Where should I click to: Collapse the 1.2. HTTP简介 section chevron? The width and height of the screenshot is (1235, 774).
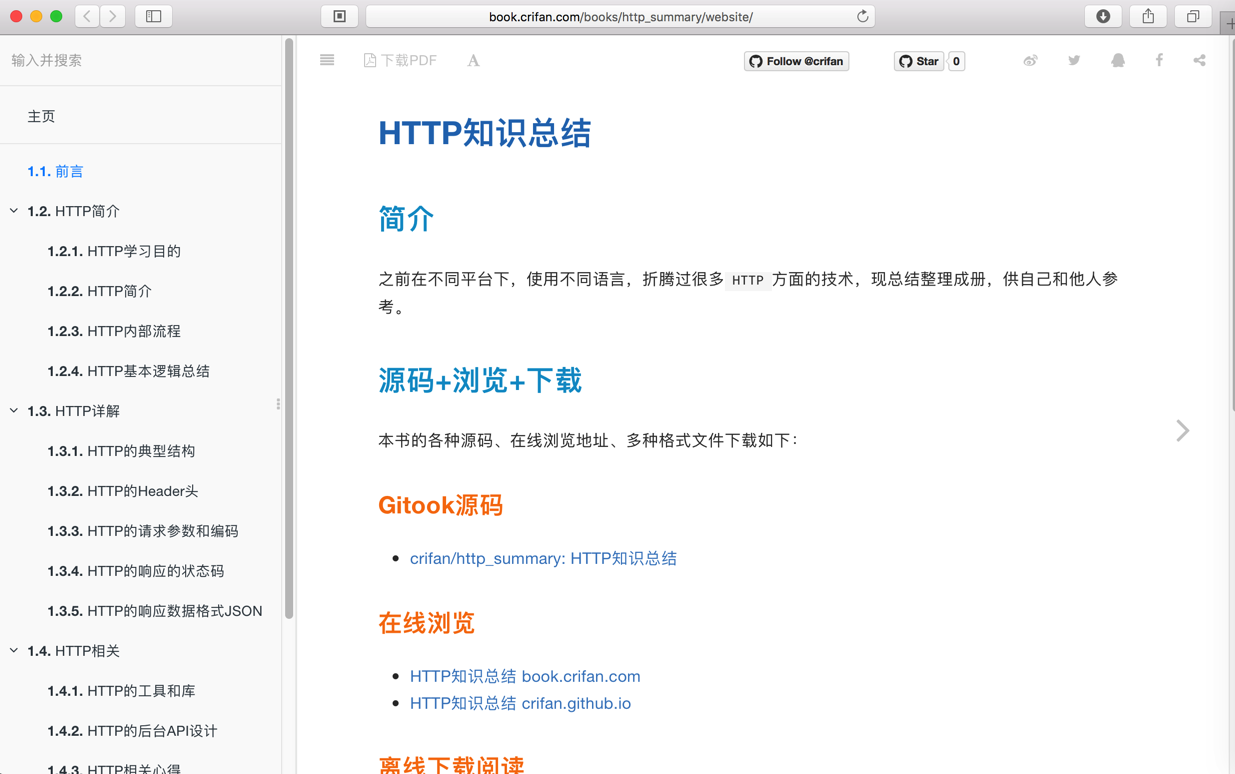click(14, 211)
